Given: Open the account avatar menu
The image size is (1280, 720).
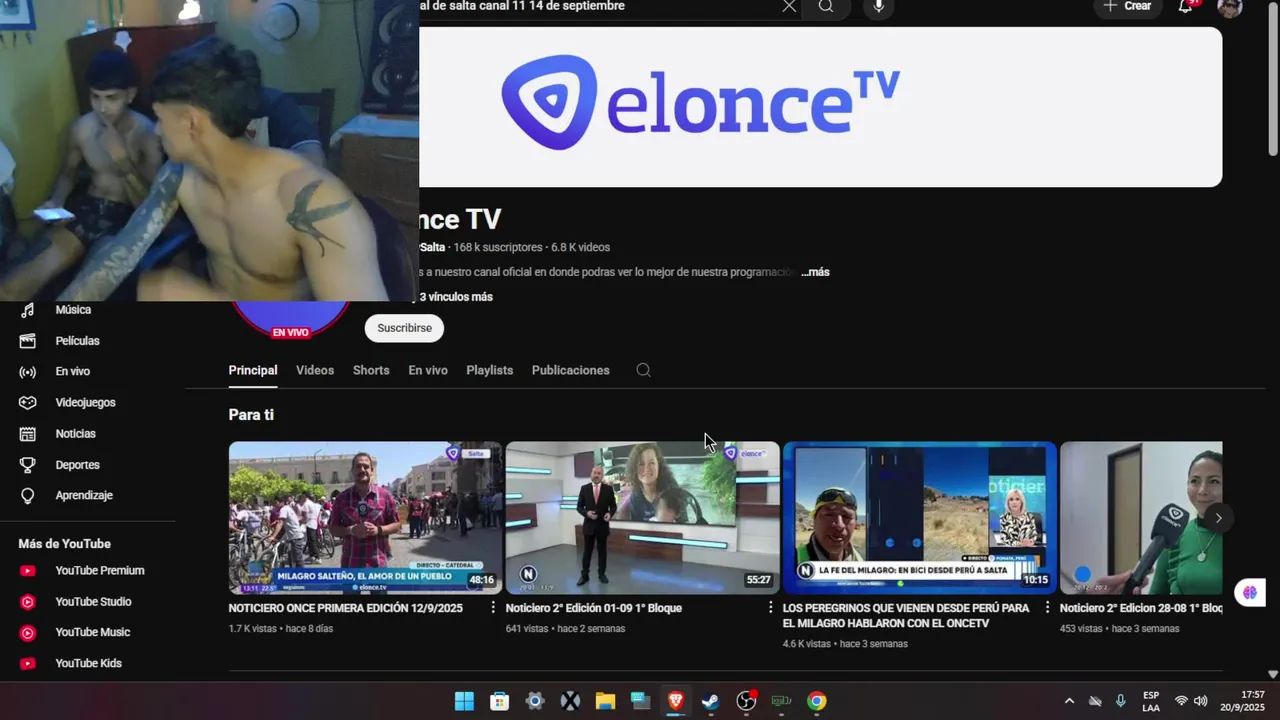Looking at the screenshot, I should point(1230,6).
